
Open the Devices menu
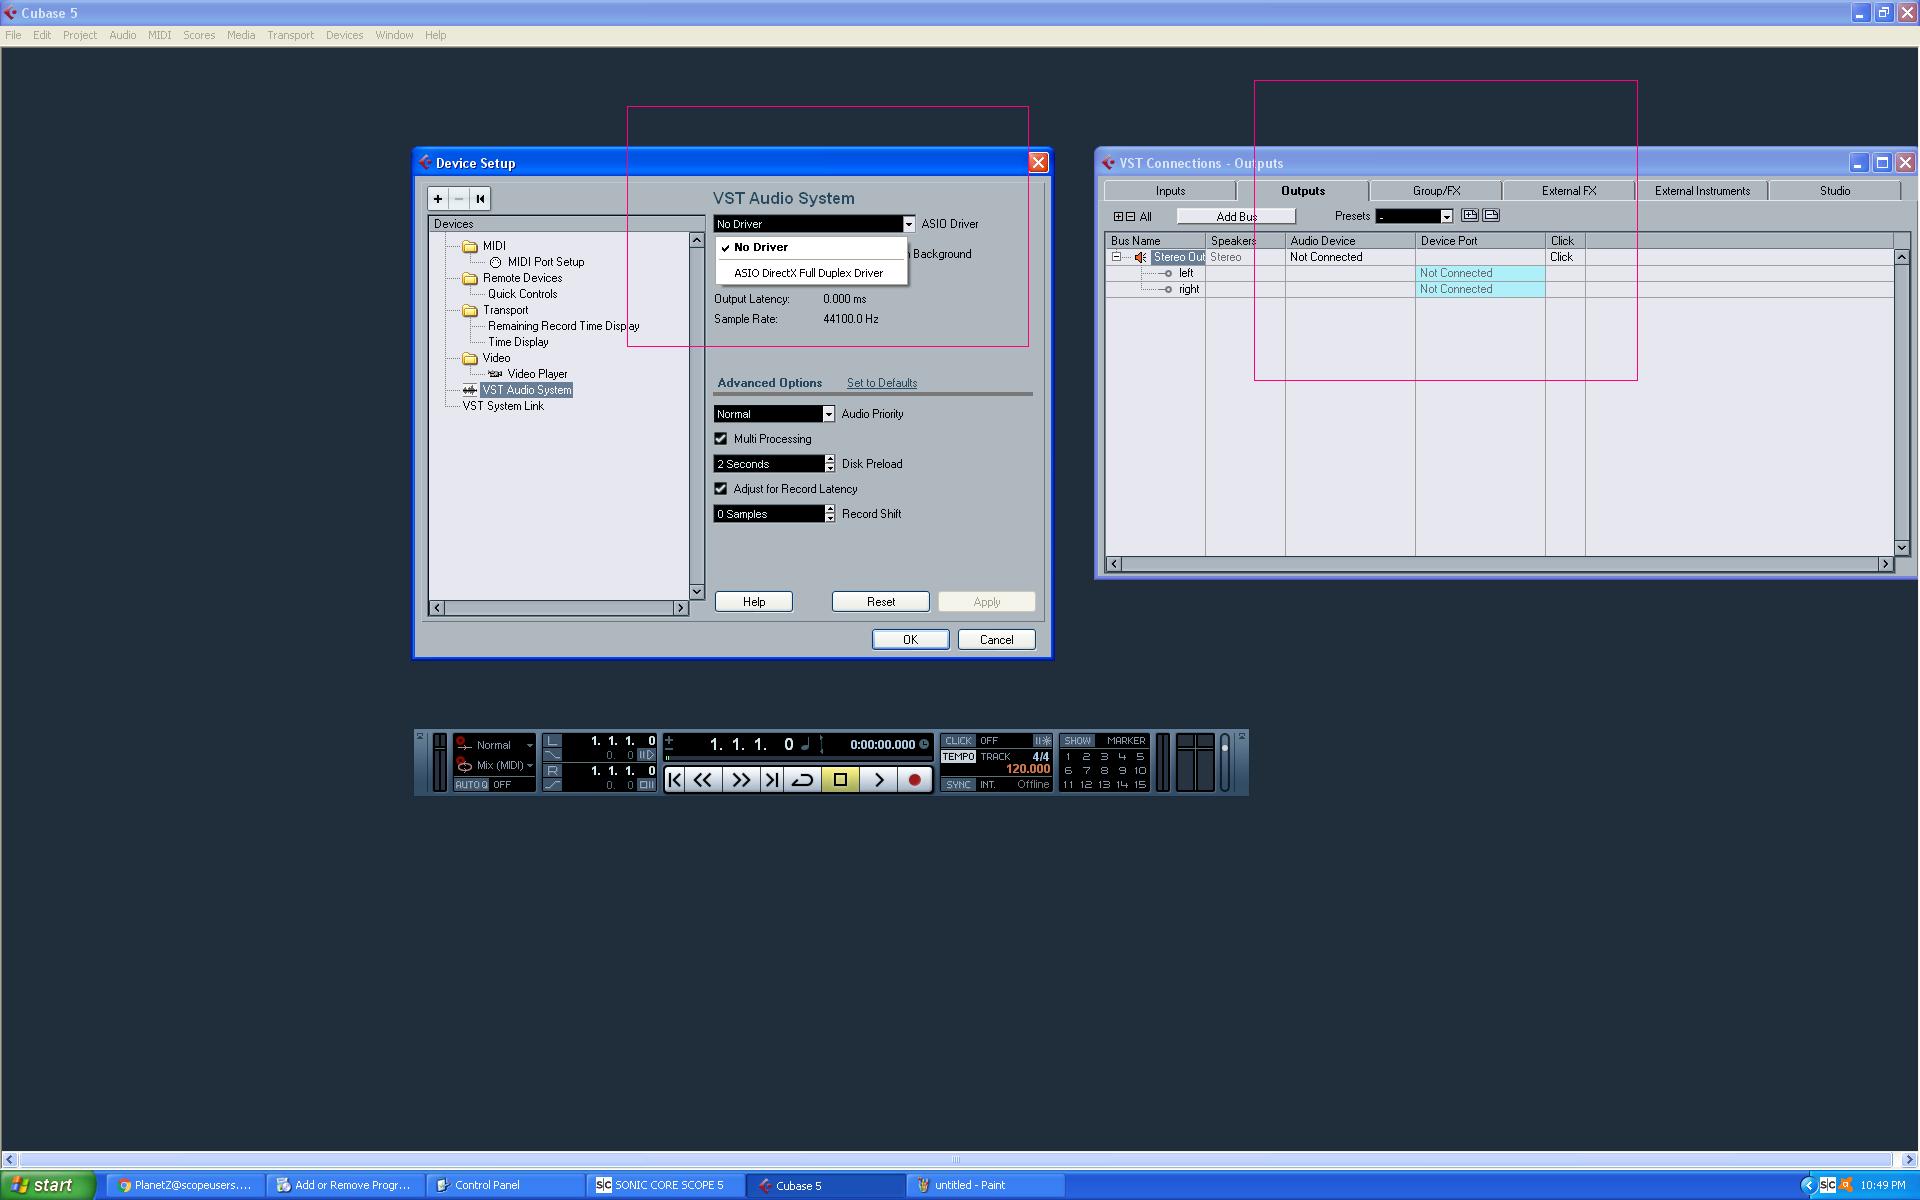pos(344,35)
